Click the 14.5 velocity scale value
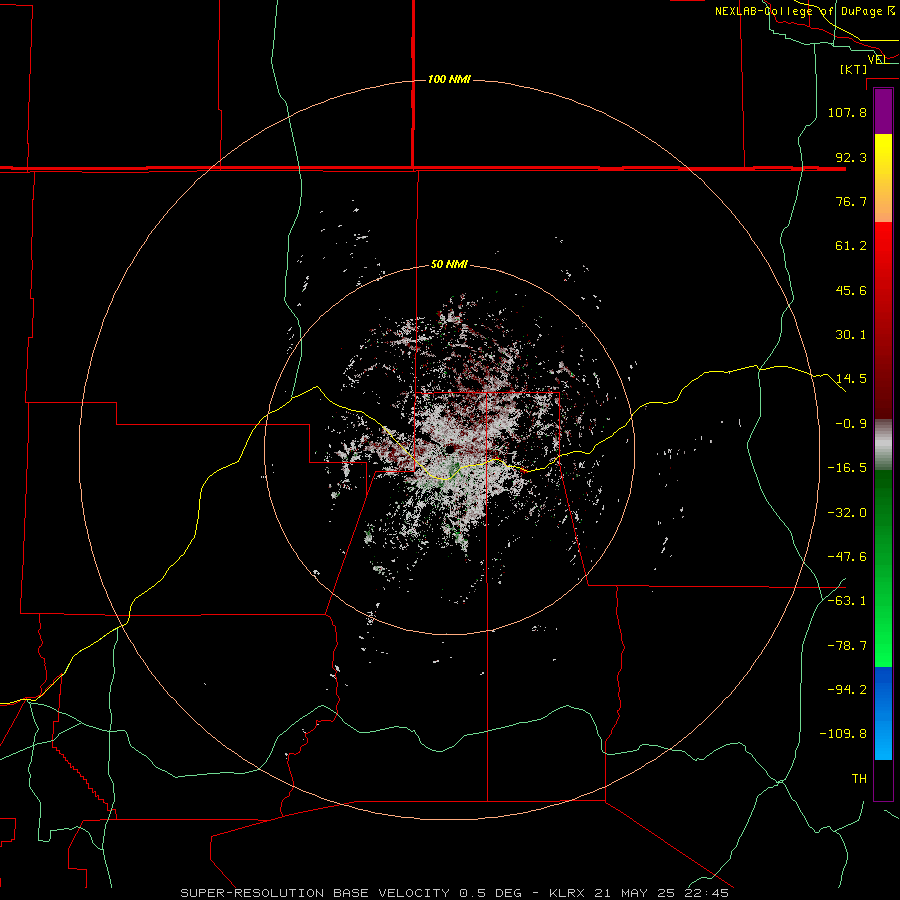 851,379
